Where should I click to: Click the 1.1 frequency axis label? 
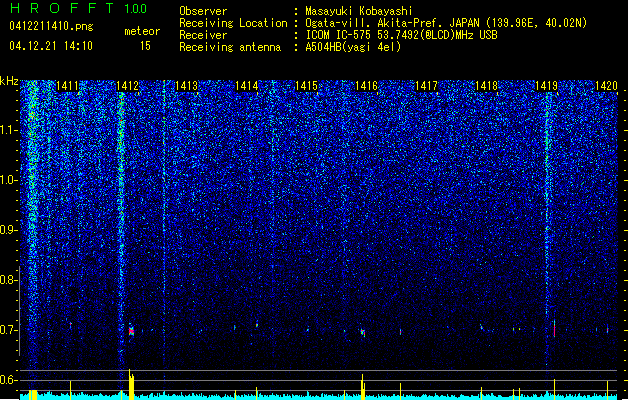(x=9, y=130)
